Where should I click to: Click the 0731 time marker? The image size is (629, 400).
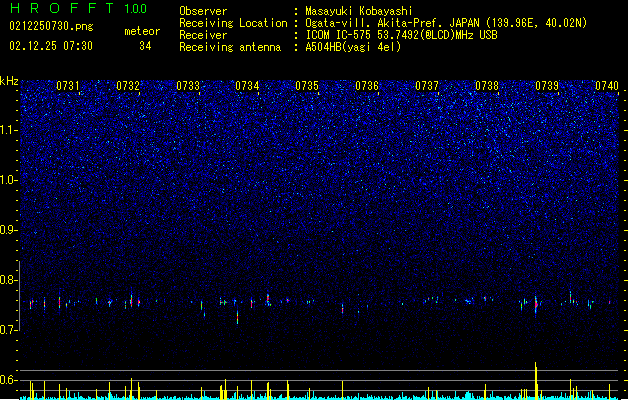click(68, 86)
